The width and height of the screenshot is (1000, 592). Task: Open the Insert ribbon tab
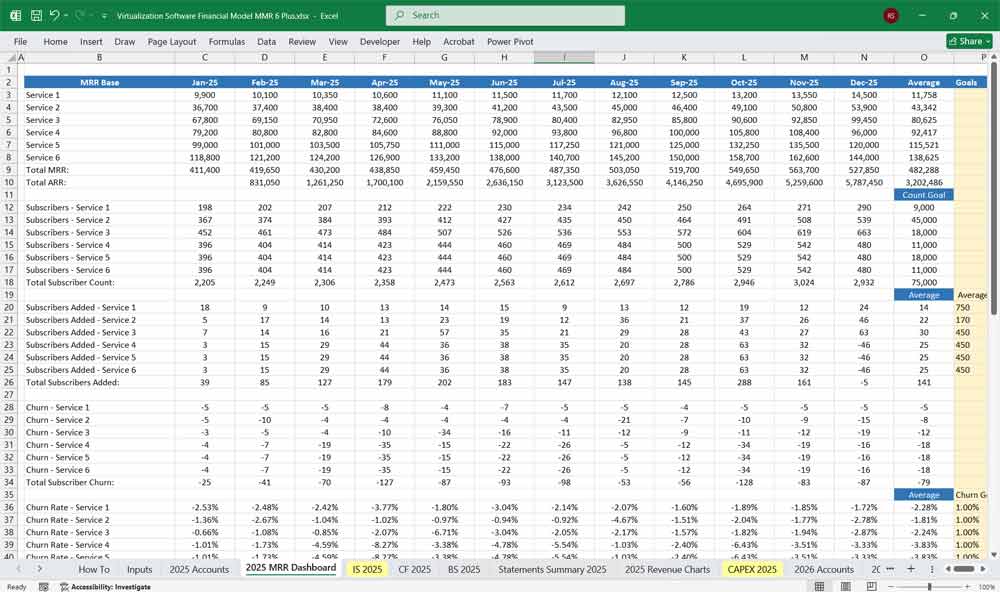pyautogui.click(x=91, y=41)
